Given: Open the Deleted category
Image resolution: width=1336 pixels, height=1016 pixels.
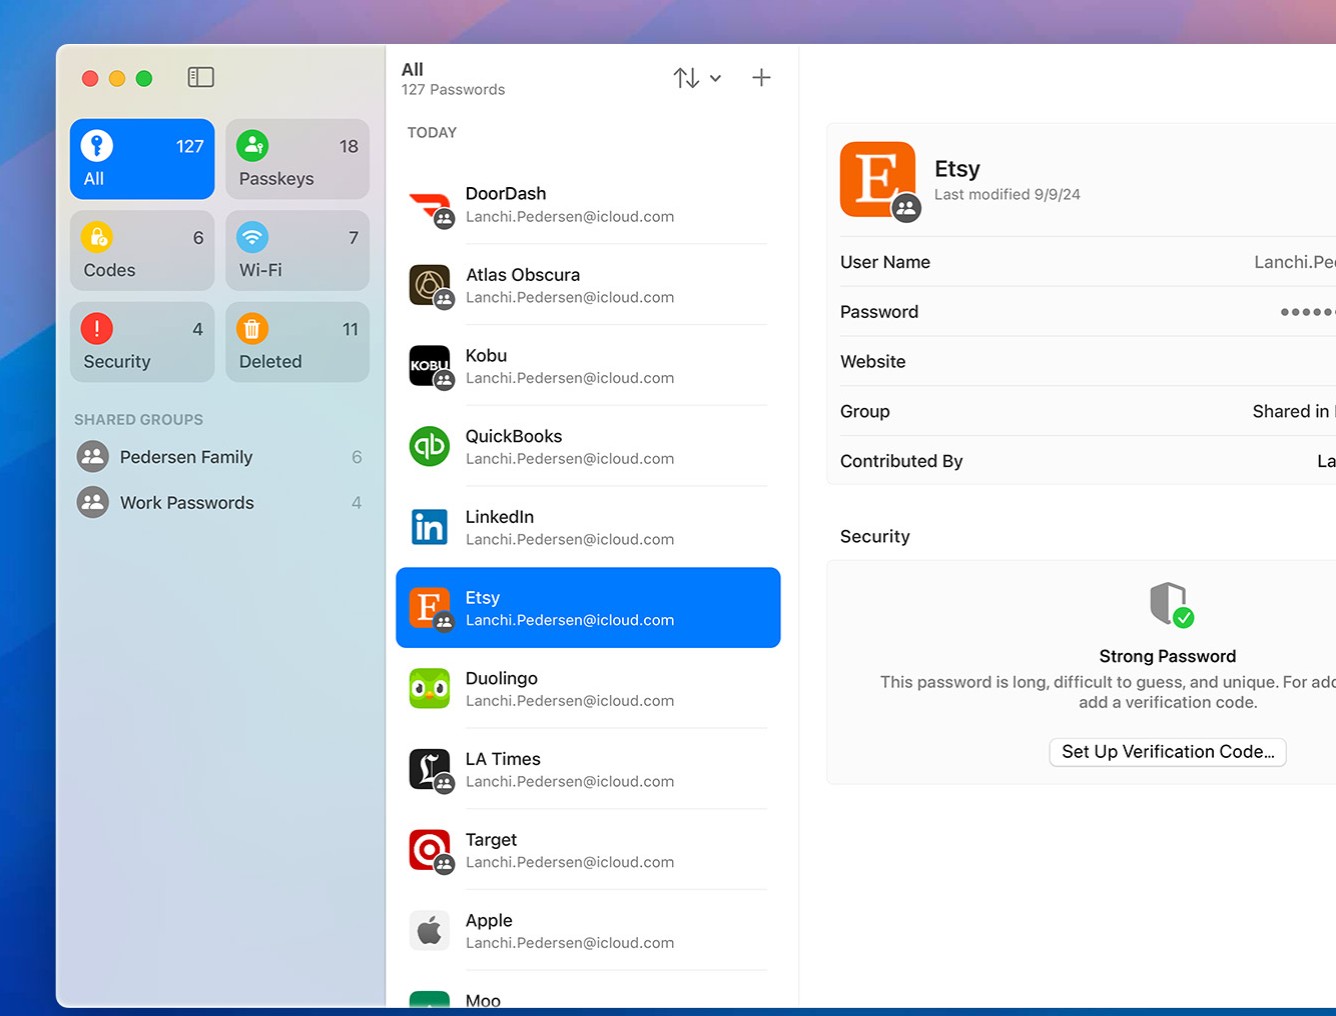Looking at the screenshot, I should click(297, 342).
